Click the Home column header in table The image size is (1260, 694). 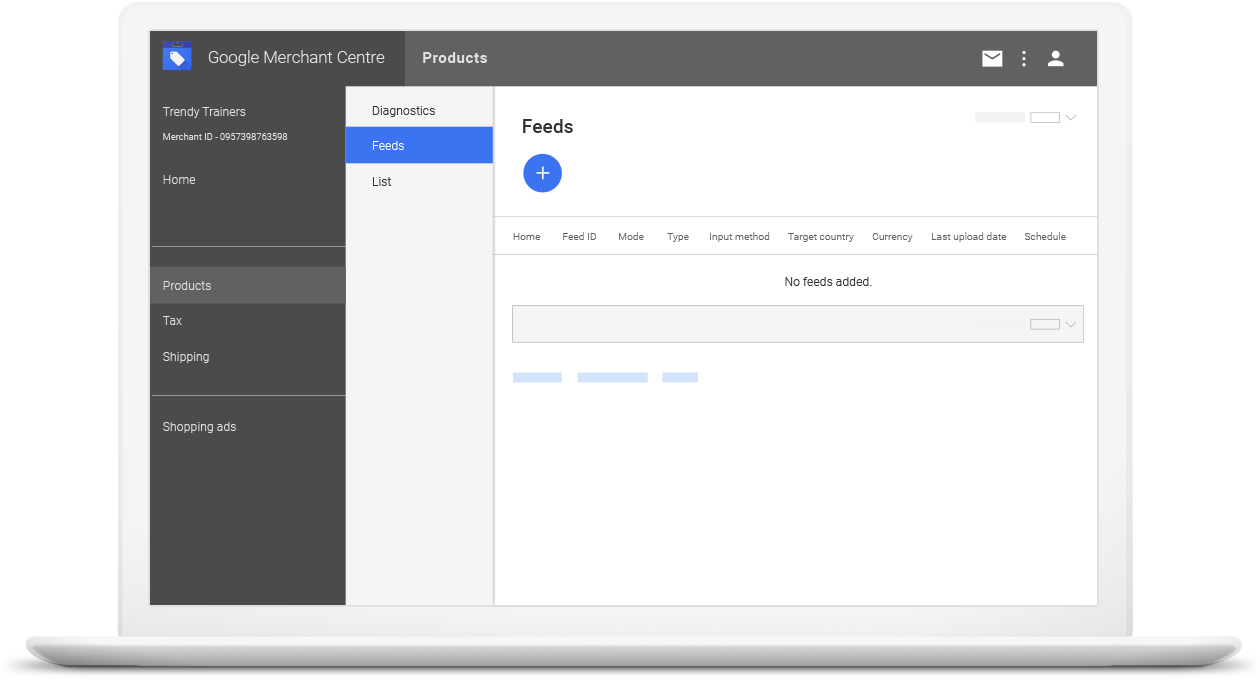click(526, 237)
